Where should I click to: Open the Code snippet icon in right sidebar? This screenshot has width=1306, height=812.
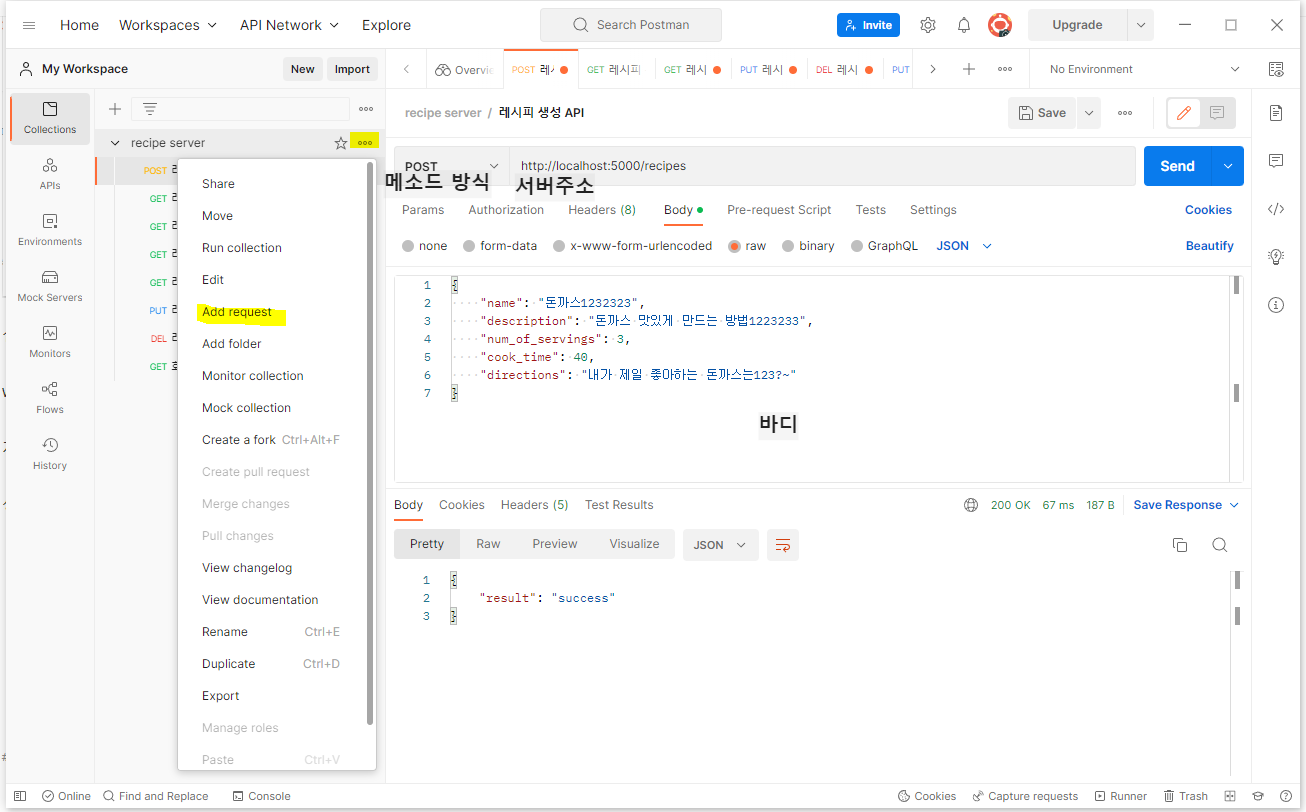click(1276, 209)
